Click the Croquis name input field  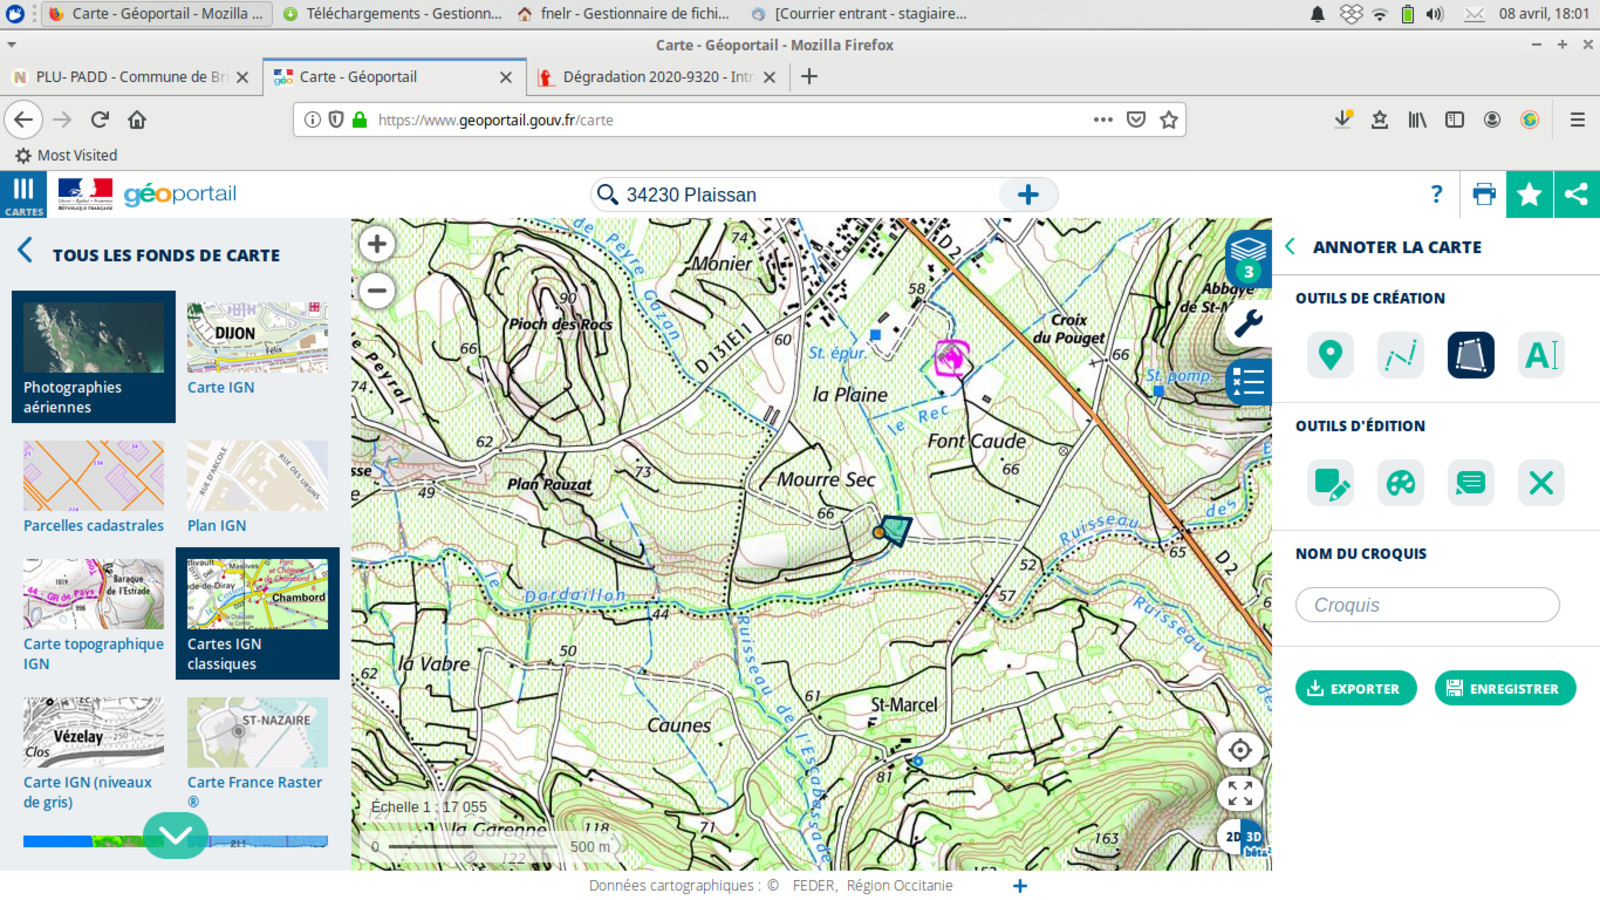click(1427, 605)
